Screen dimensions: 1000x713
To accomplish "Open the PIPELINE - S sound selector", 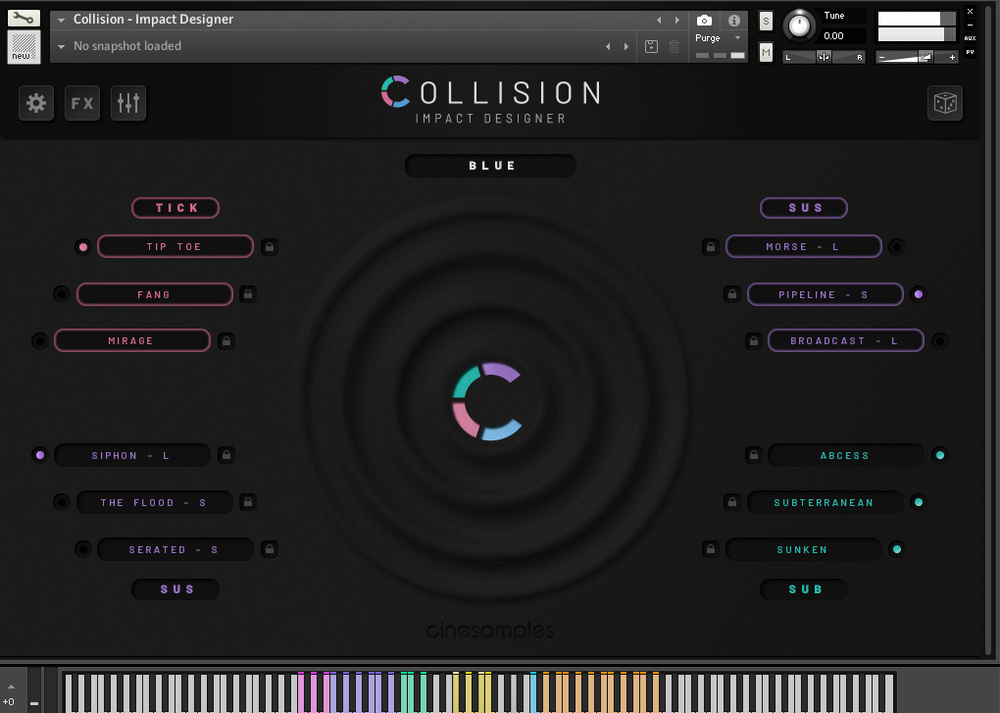I will 825,294.
